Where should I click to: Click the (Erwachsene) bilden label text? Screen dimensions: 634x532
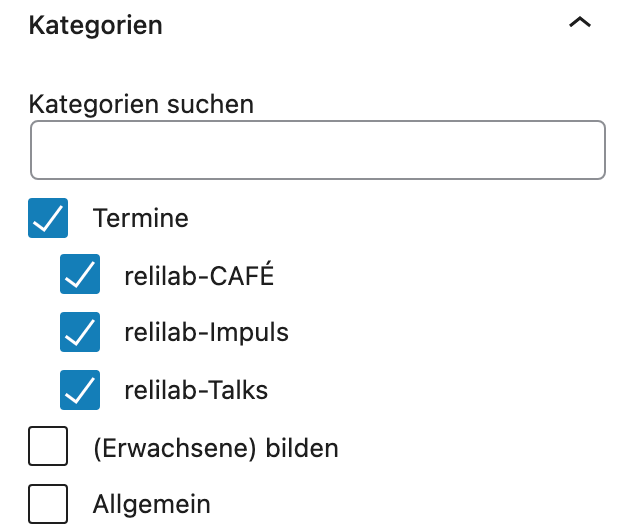tap(215, 448)
